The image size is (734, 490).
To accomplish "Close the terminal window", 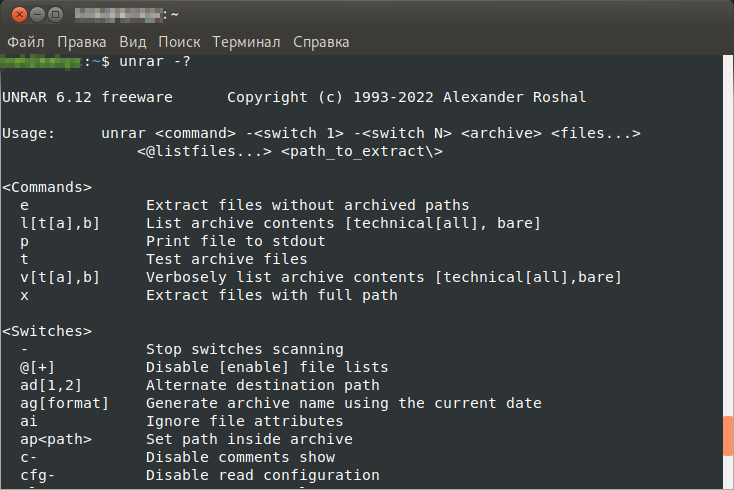I will click(x=19, y=15).
